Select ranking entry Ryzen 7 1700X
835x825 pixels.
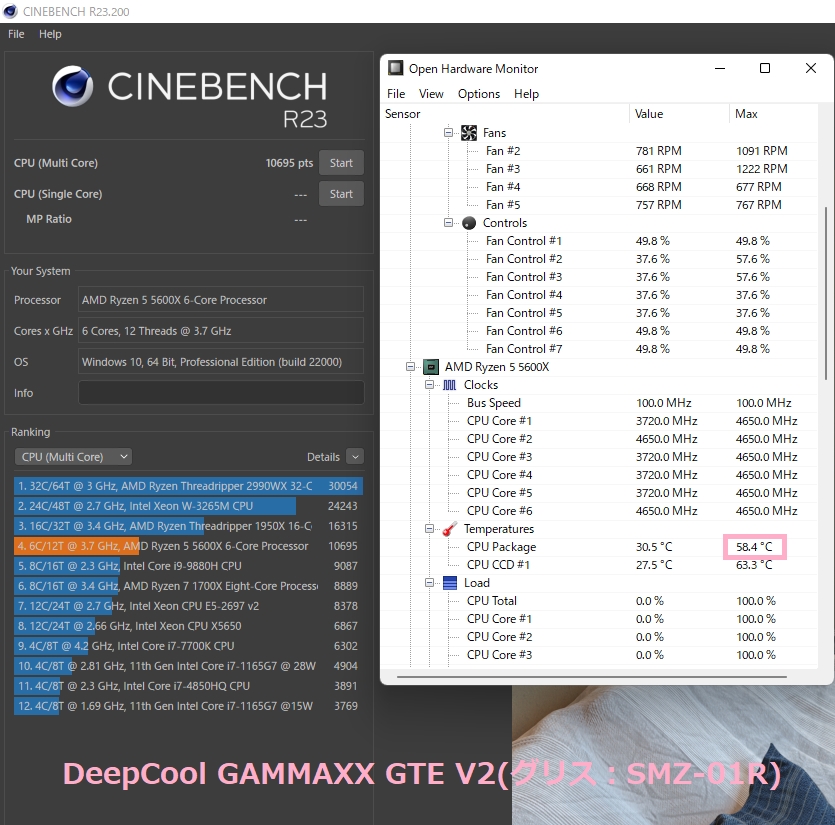click(189, 586)
